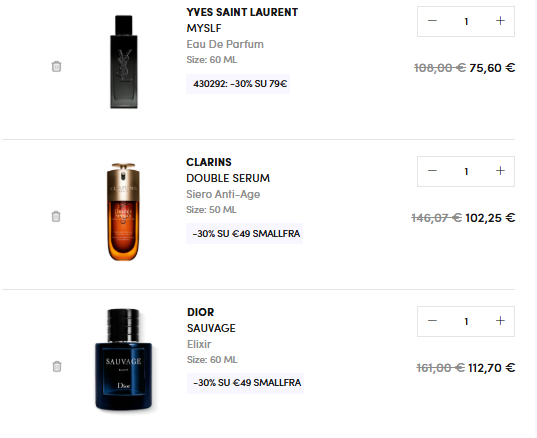Open the YSL MYSLF bottle thumbnail
This screenshot has height=438, width=537.
point(124,62)
